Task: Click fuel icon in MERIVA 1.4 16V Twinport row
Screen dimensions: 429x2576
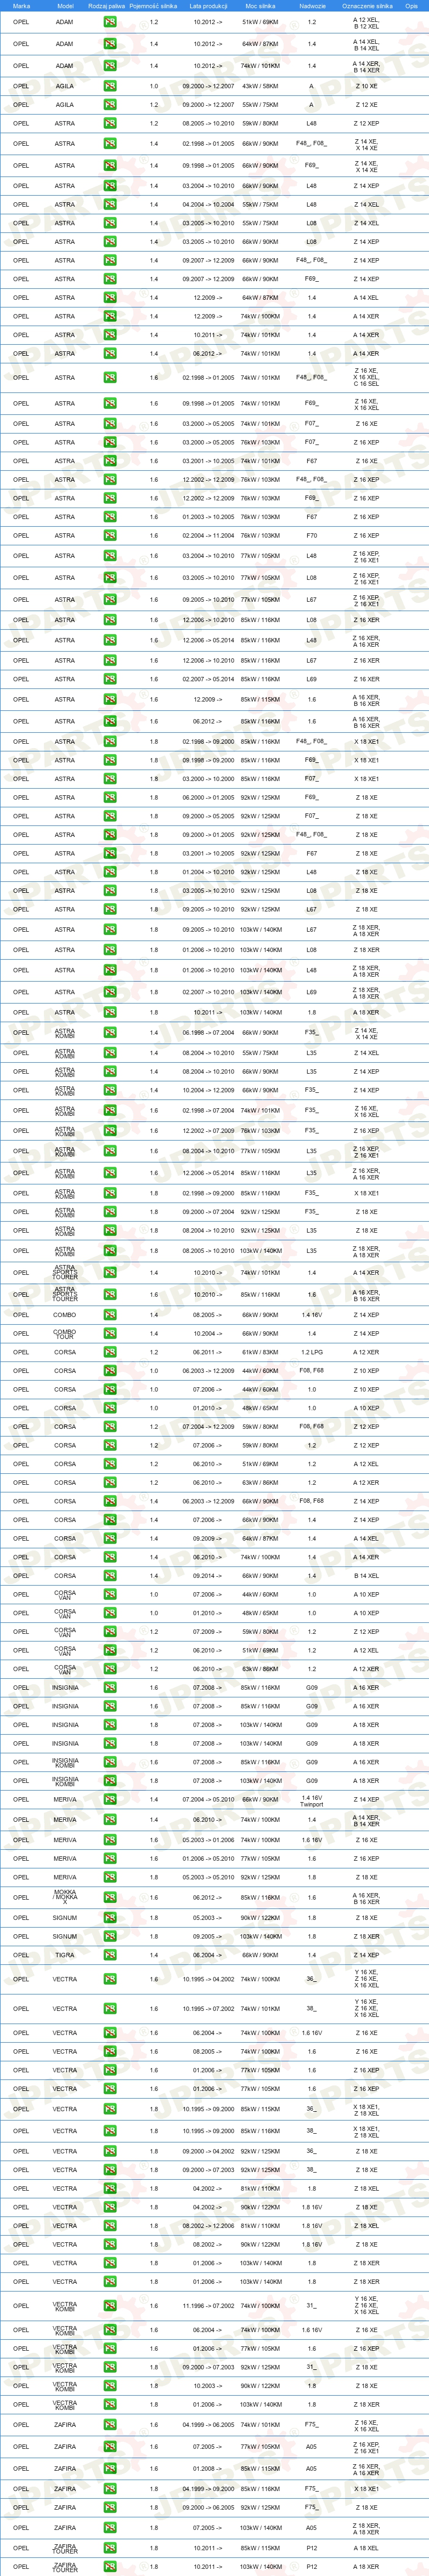Action: click(x=110, y=1800)
